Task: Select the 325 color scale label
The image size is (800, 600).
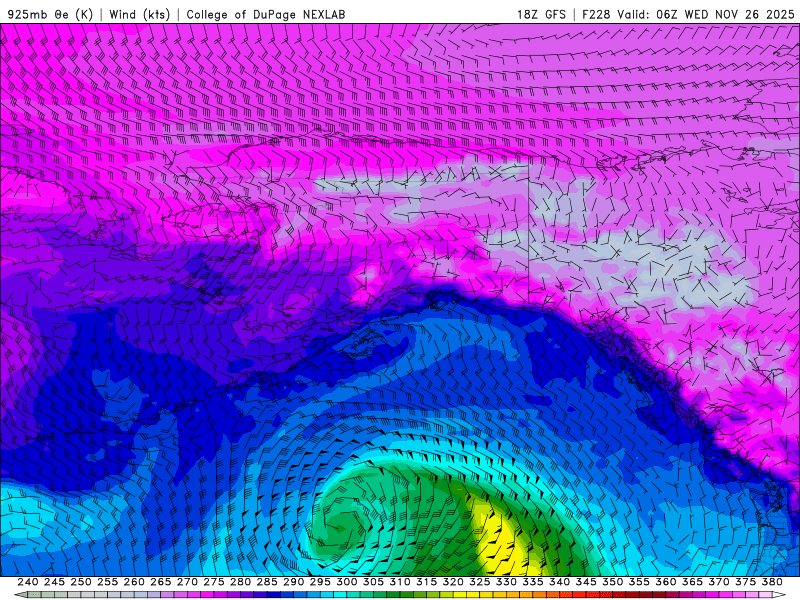Action: click(x=480, y=582)
